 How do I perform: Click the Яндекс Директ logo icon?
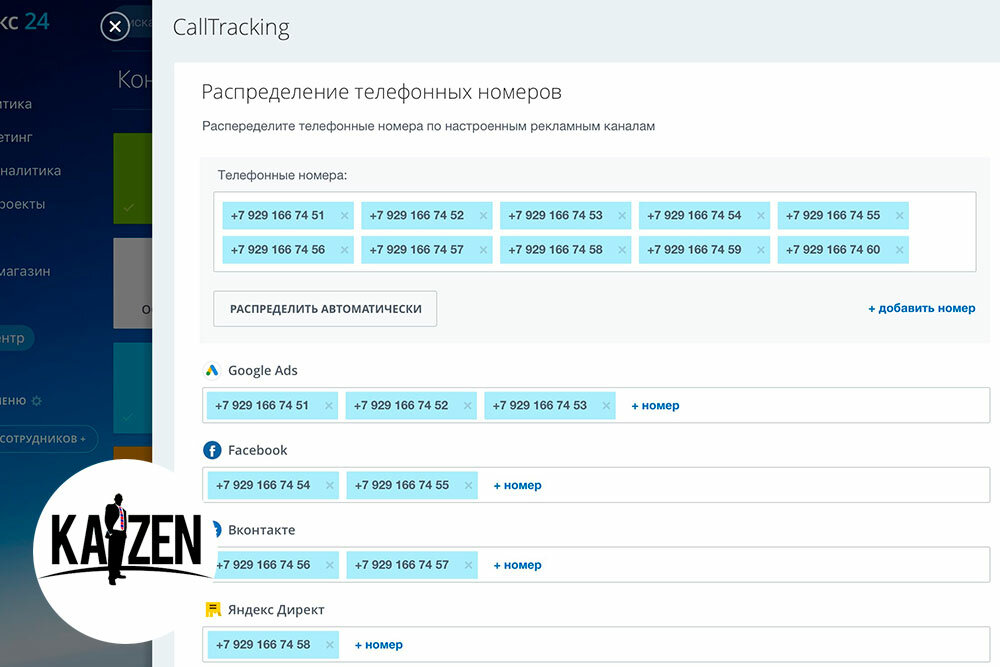(212, 610)
